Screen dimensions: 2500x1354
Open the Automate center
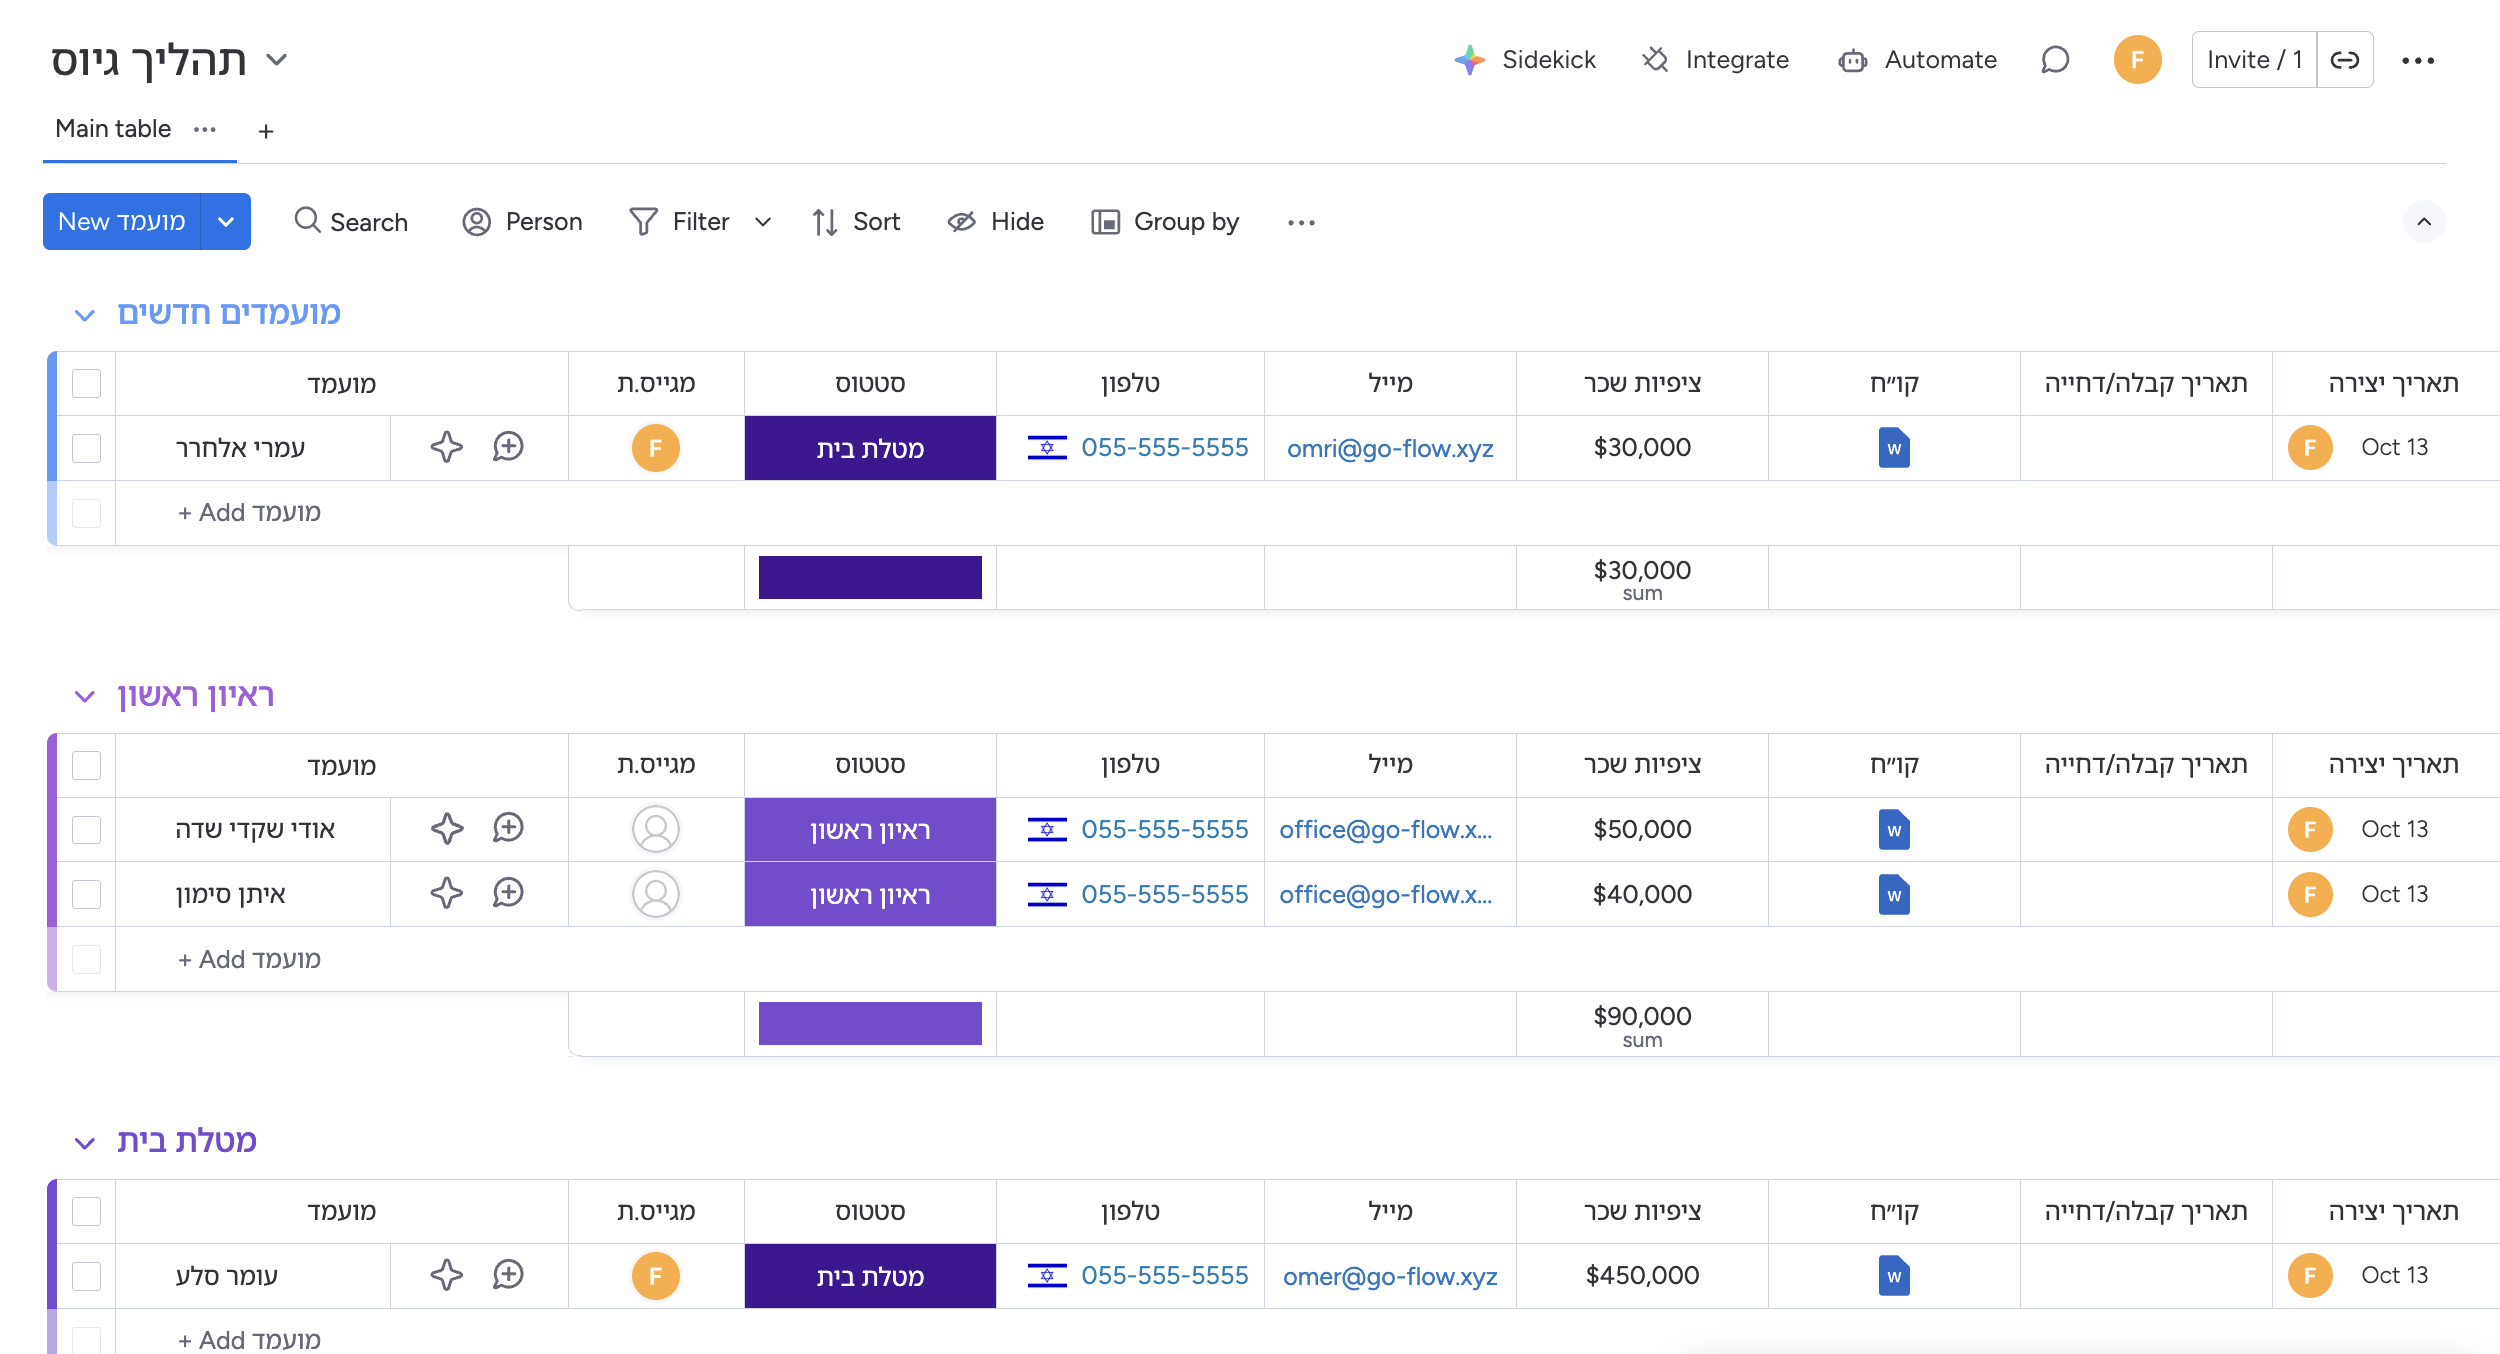(x=1918, y=60)
